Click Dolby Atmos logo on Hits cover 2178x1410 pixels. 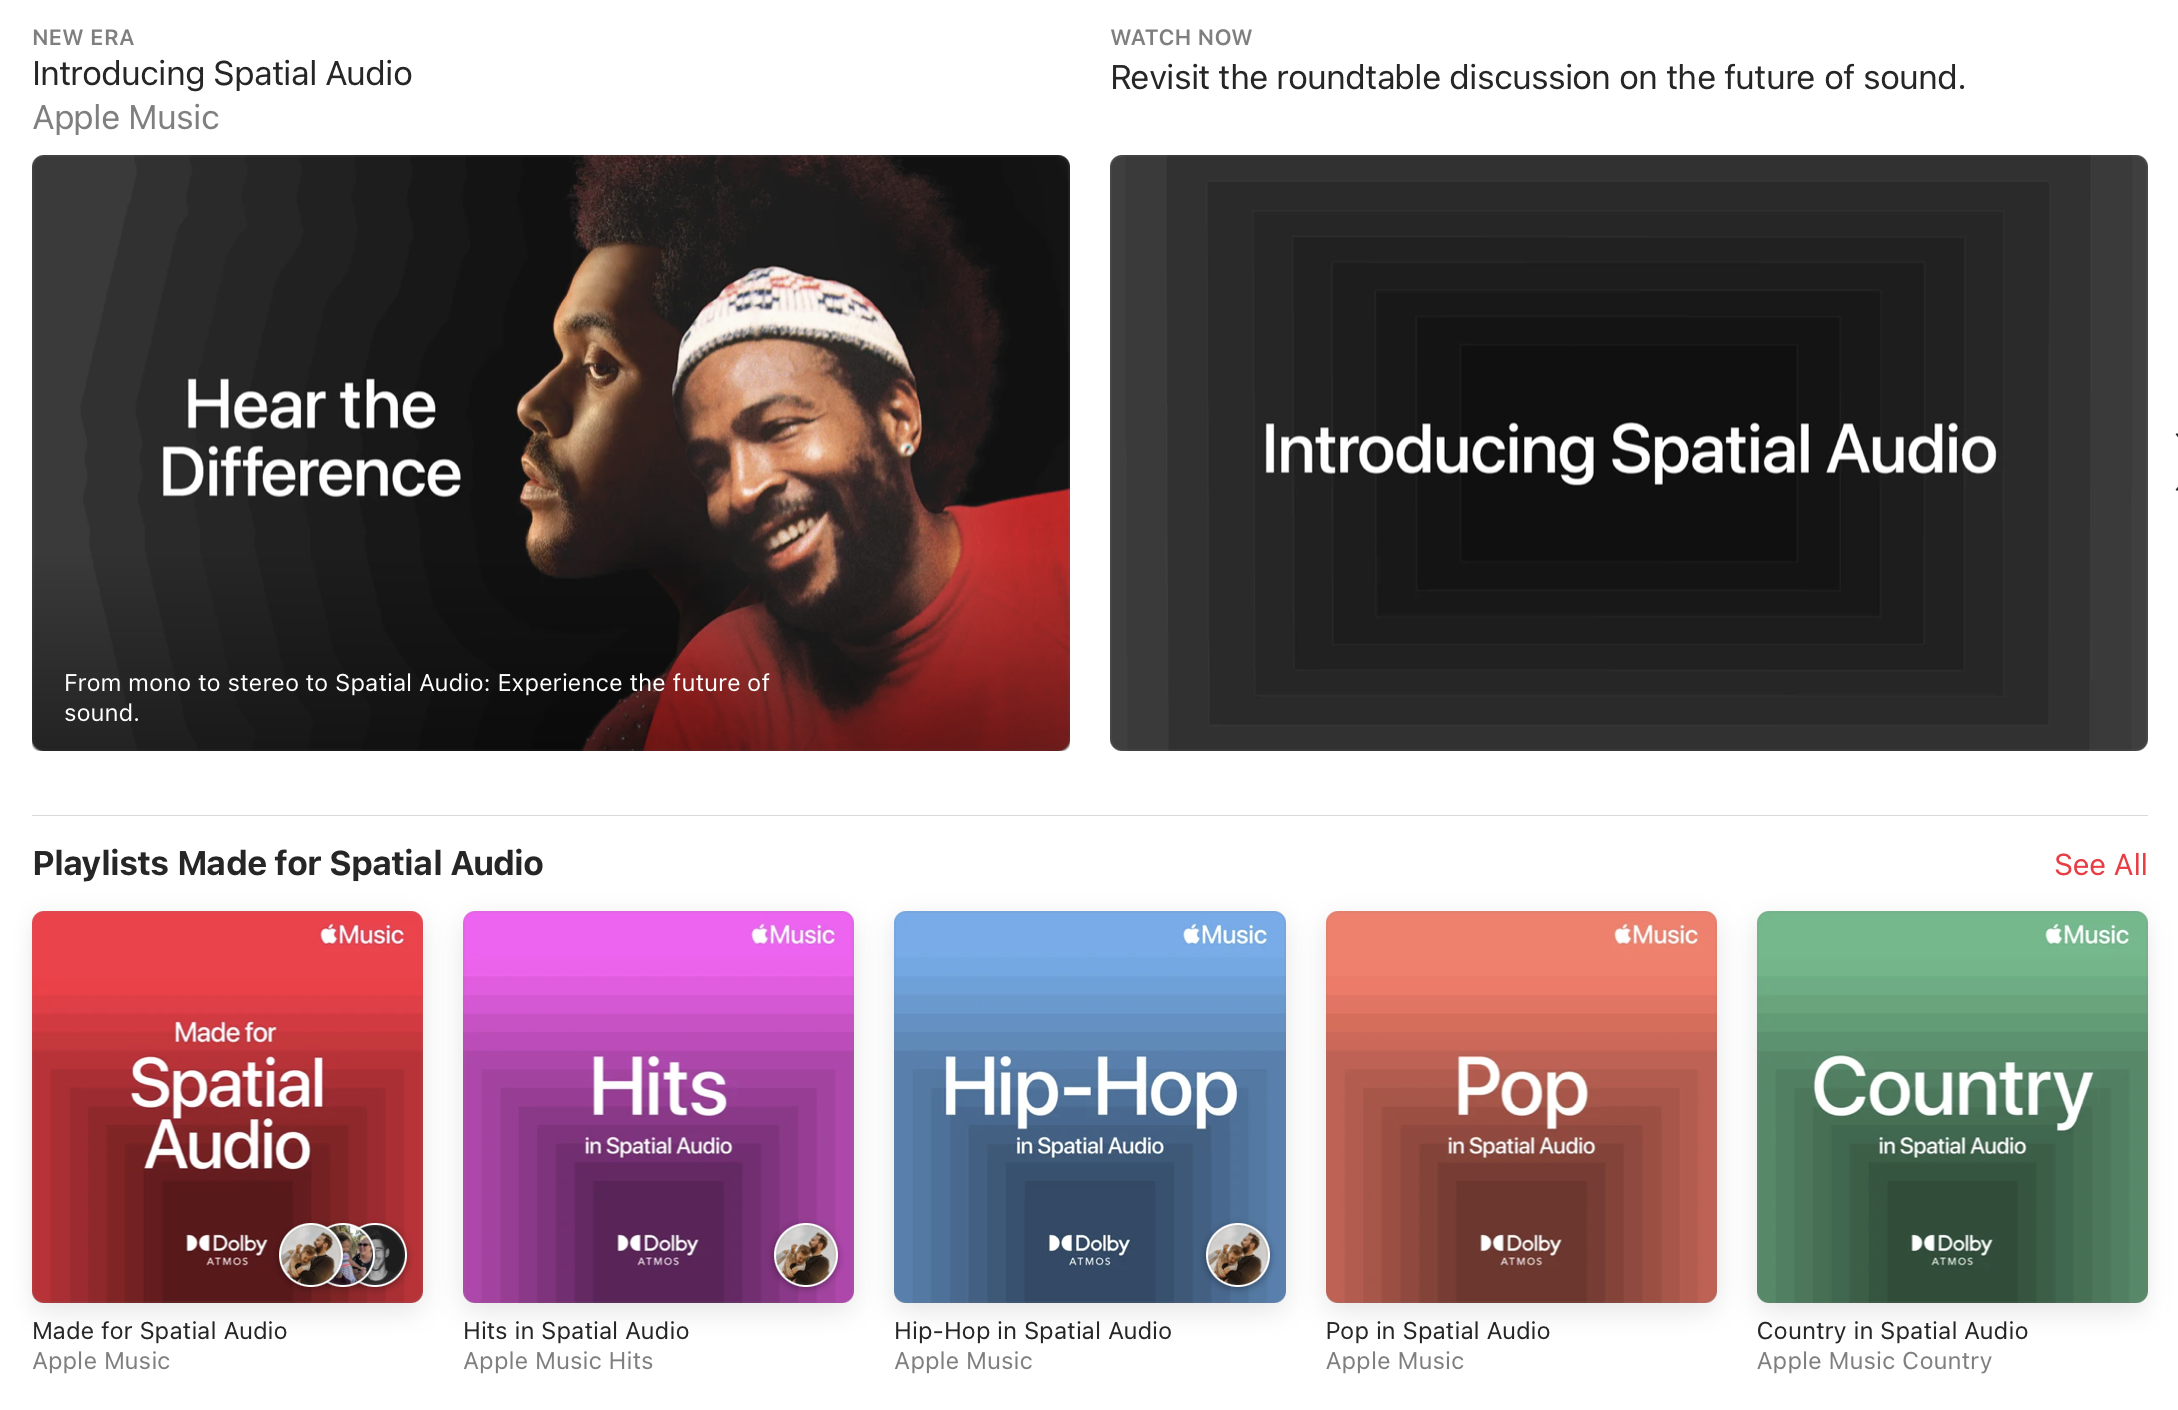pyautogui.click(x=657, y=1248)
